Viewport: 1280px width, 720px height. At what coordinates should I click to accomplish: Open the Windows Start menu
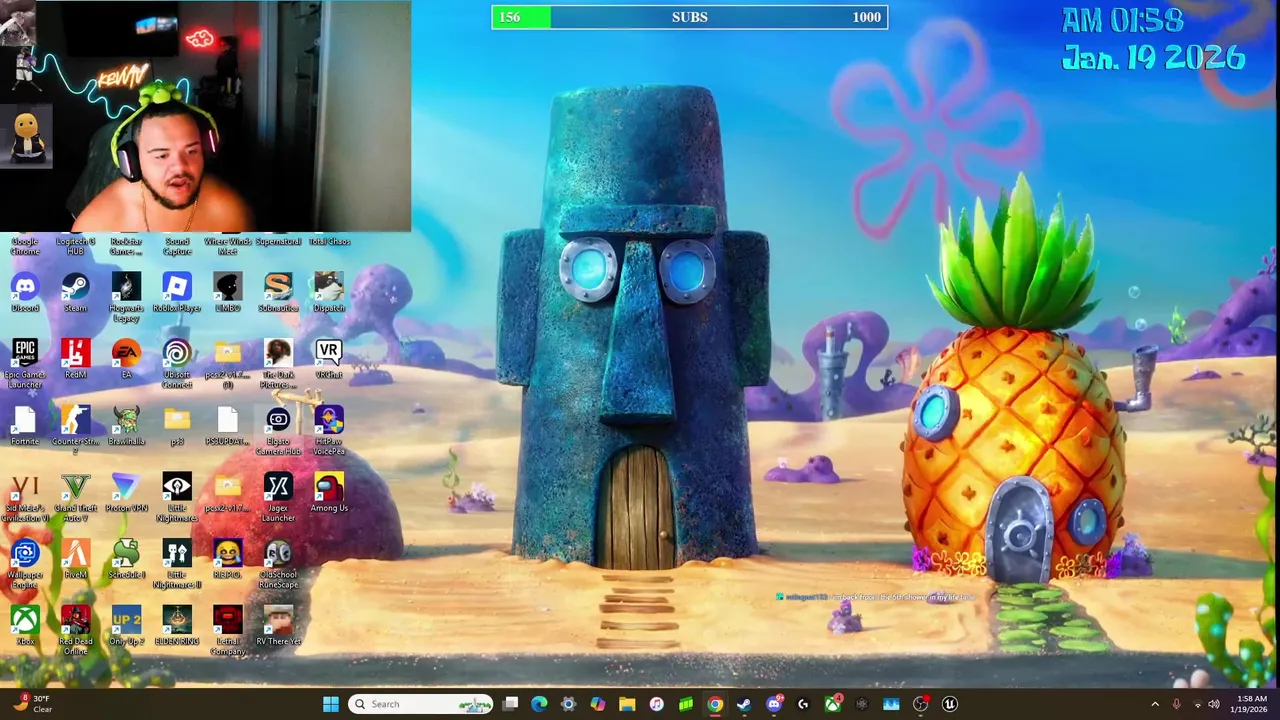331,704
